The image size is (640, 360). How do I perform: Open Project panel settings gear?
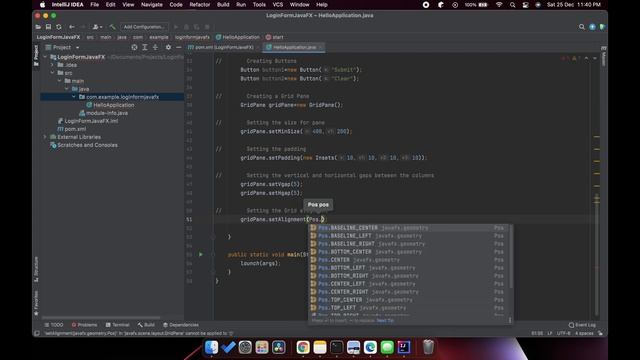click(x=168, y=47)
